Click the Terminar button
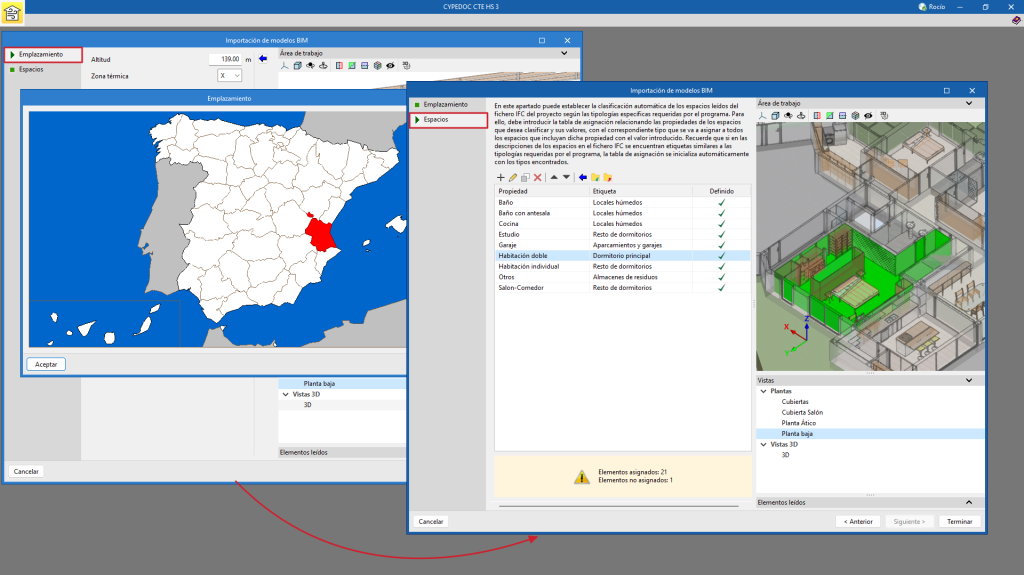Screen dimensions: 1024x575 click(x=960, y=521)
